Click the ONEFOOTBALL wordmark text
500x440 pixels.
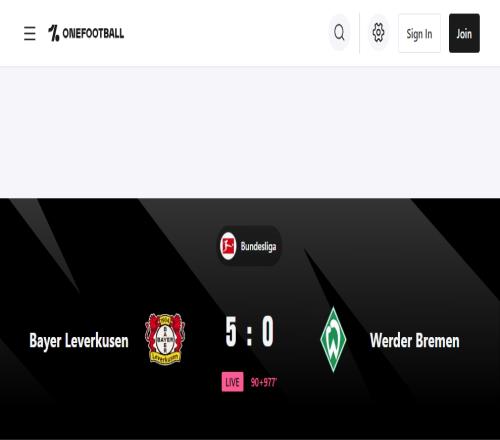tap(93, 33)
